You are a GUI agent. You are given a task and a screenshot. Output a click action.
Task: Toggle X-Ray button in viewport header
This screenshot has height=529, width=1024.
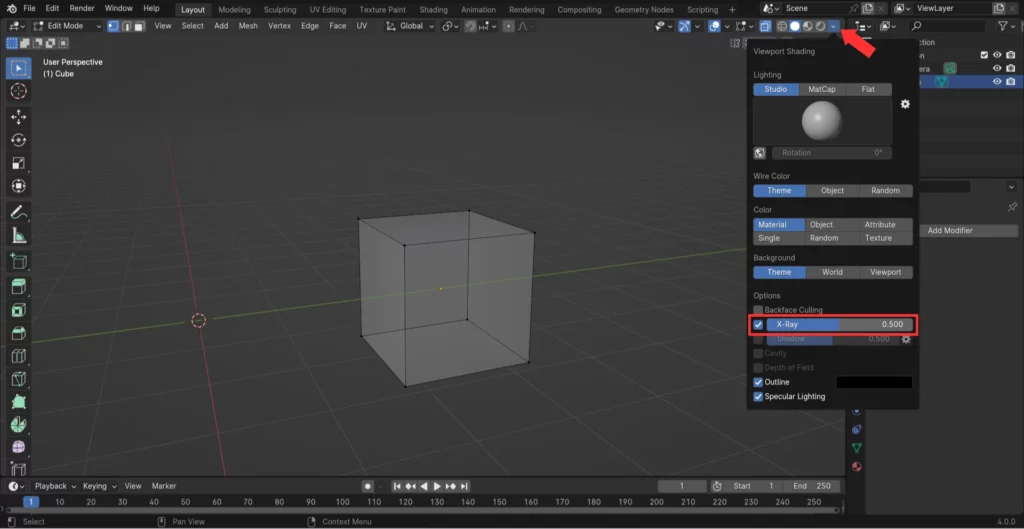tap(765, 26)
